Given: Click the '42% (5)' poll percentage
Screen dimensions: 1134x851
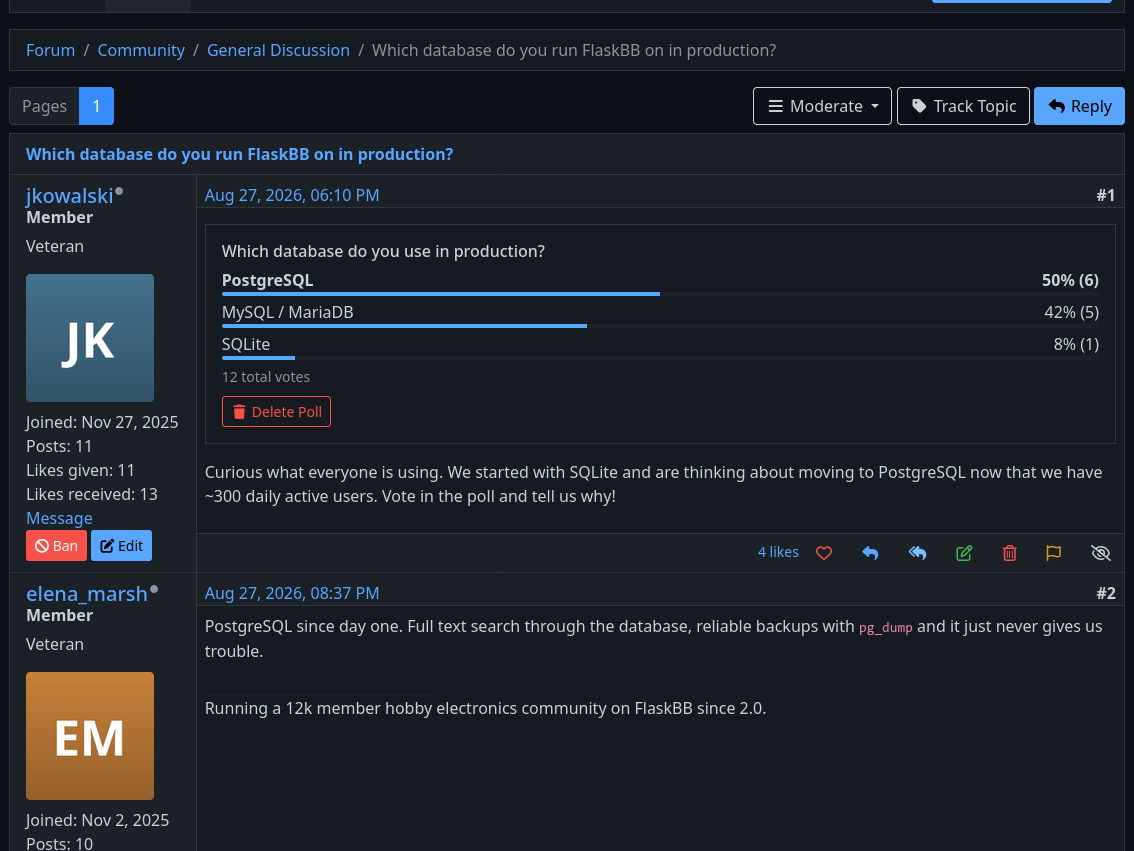Looking at the screenshot, I should [1071, 312].
